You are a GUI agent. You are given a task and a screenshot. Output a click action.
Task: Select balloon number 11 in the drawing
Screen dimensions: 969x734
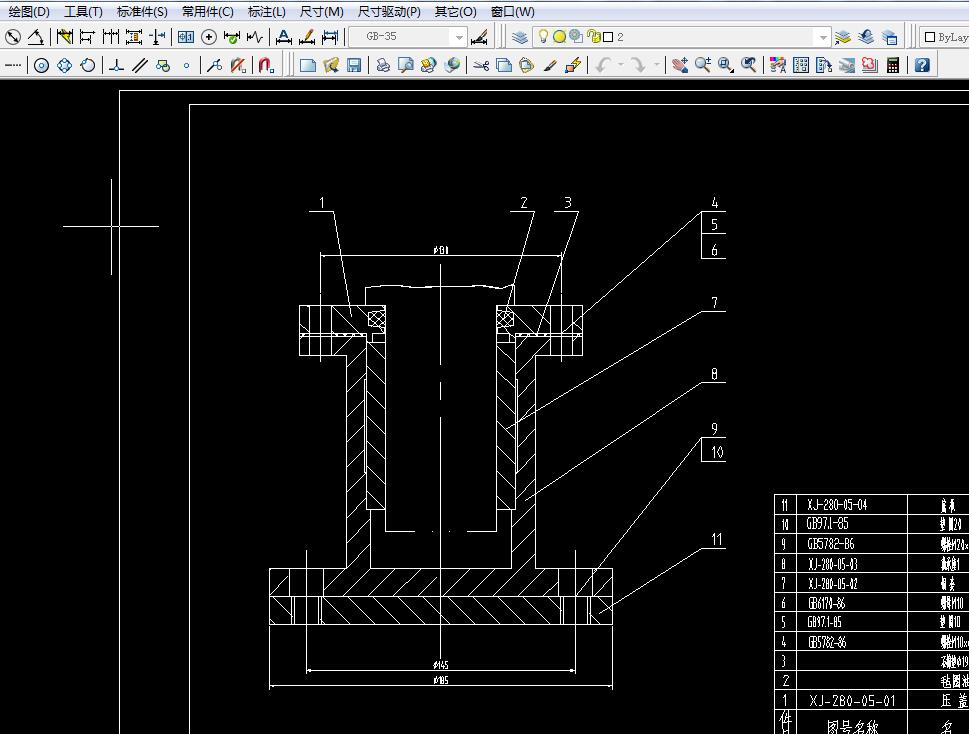pyautogui.click(x=716, y=539)
